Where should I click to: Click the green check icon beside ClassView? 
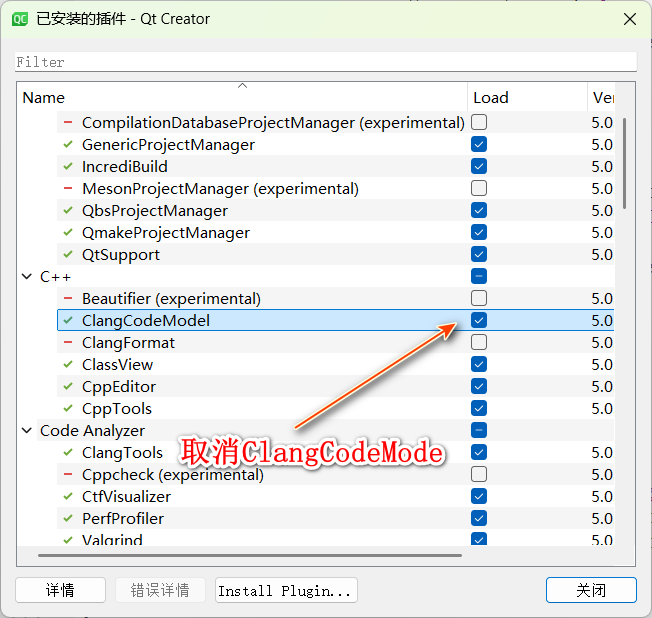pos(68,365)
